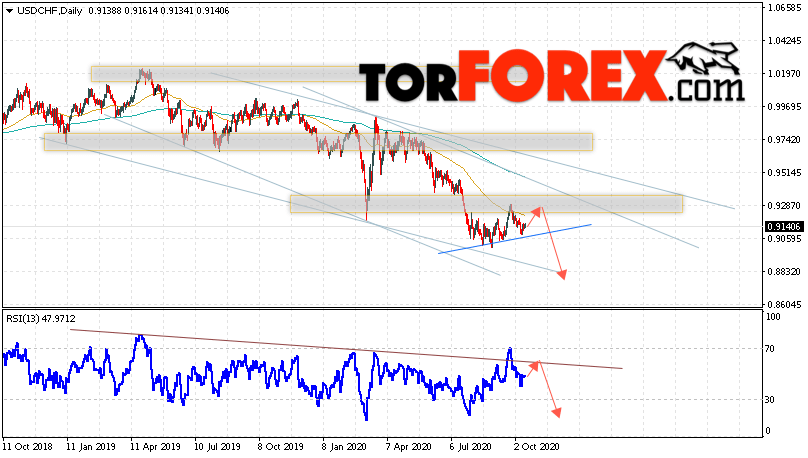The height and width of the screenshot is (458, 808).
Task: Click the RSI scale value 100
Action: coord(773,317)
